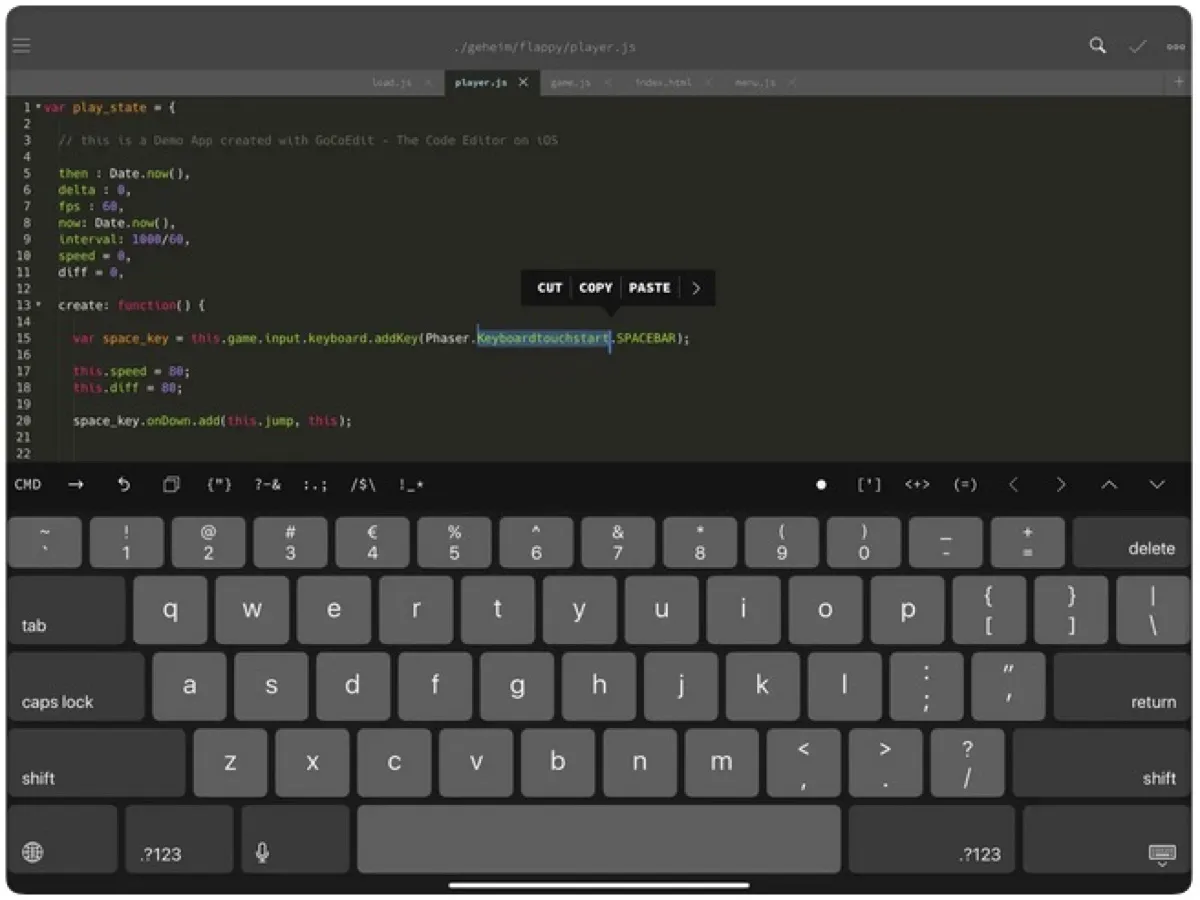Open the !_* symbols group

pyautogui.click(x=411, y=485)
